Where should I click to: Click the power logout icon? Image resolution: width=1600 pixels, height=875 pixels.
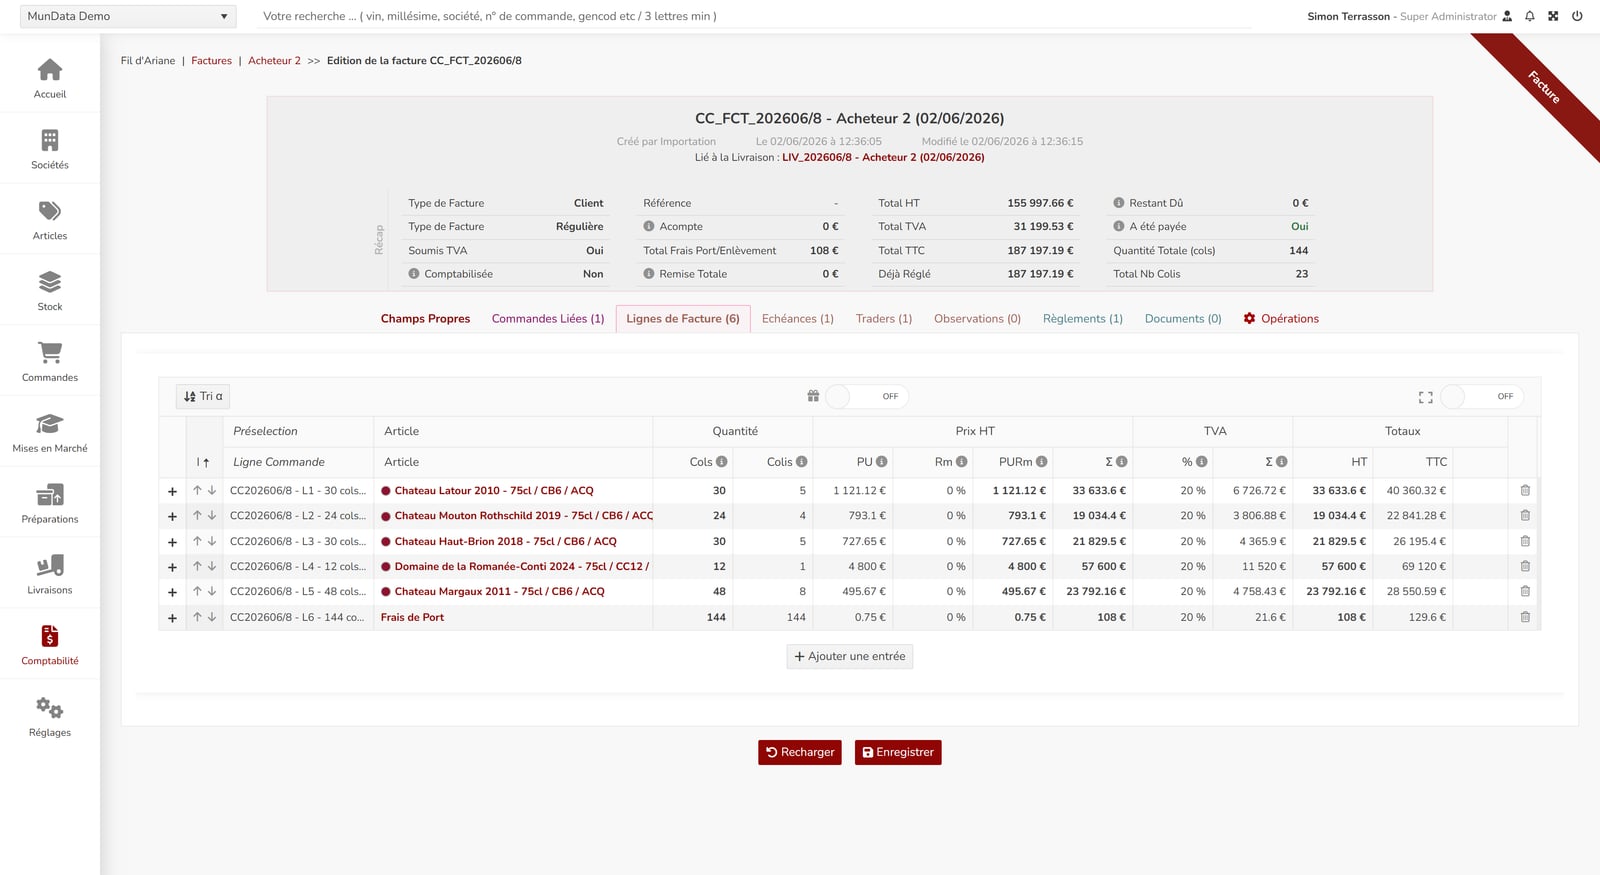coord(1577,16)
